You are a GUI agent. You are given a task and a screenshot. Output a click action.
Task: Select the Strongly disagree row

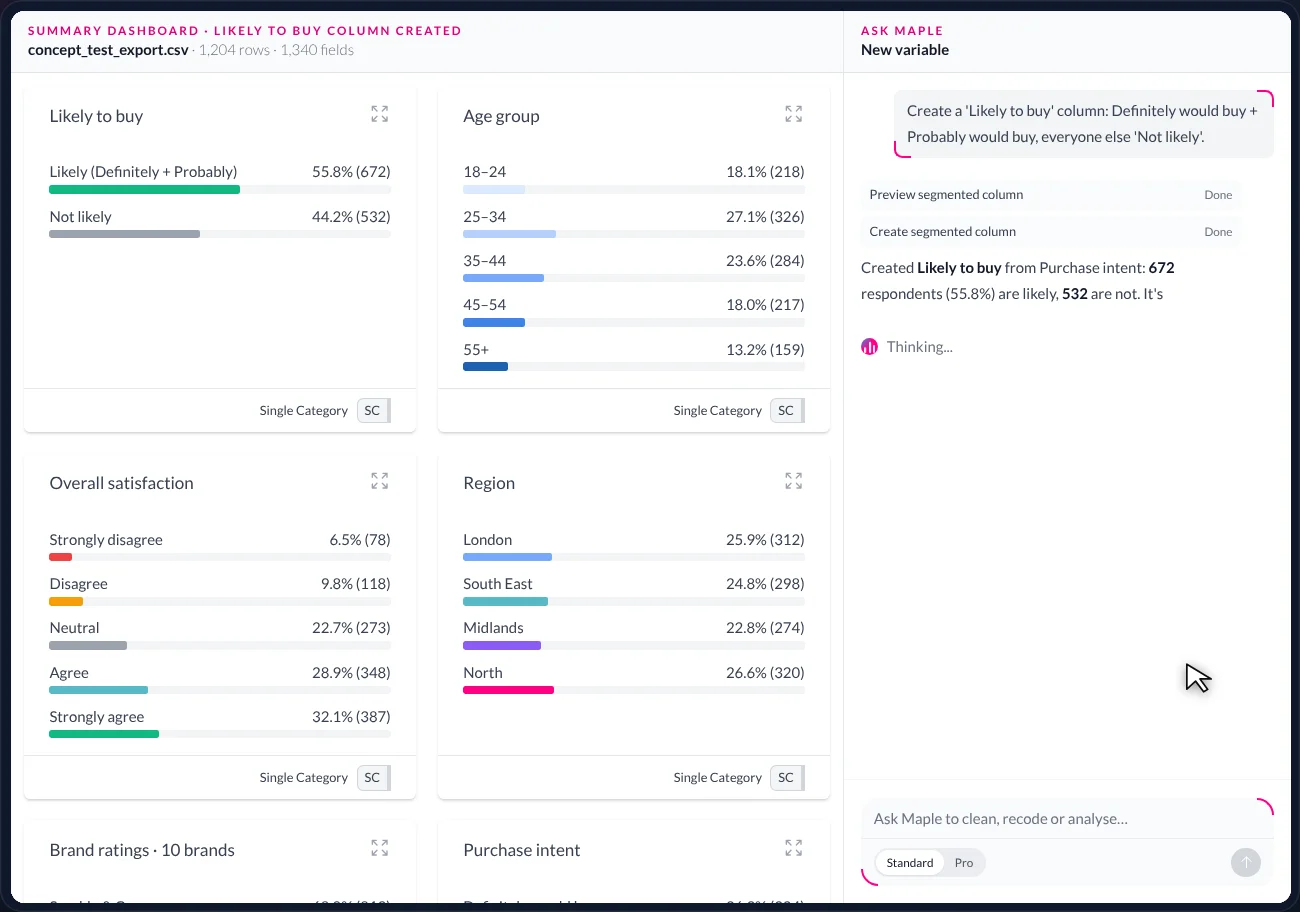[x=220, y=547]
